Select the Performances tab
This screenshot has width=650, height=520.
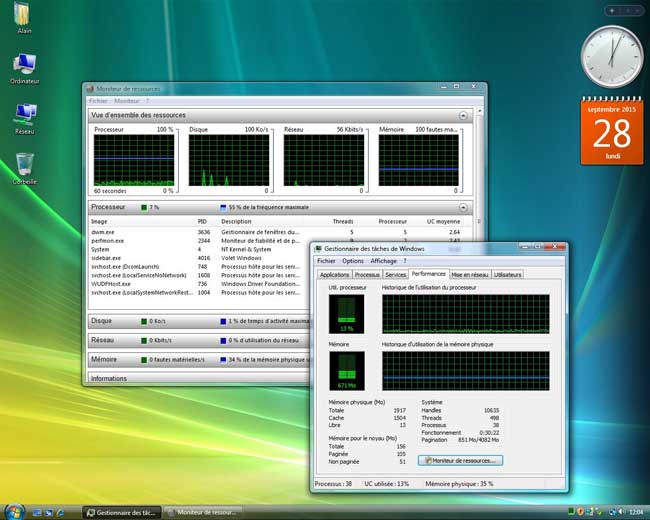coord(429,274)
